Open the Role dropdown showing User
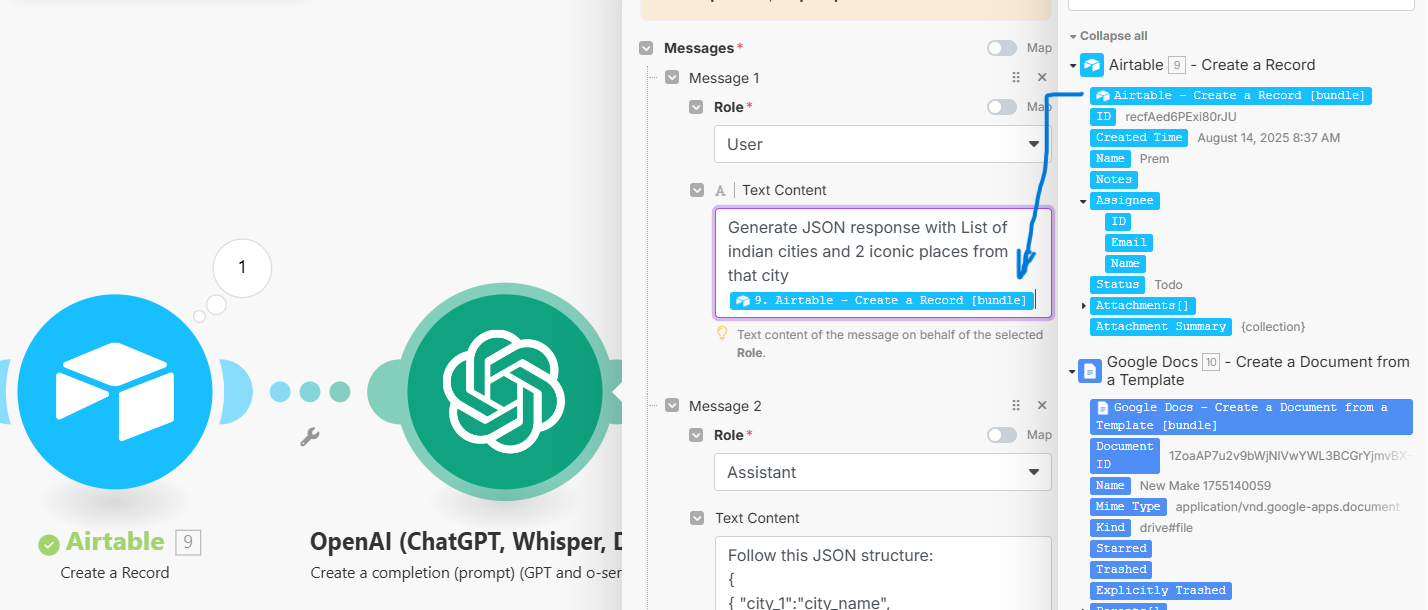 point(882,144)
